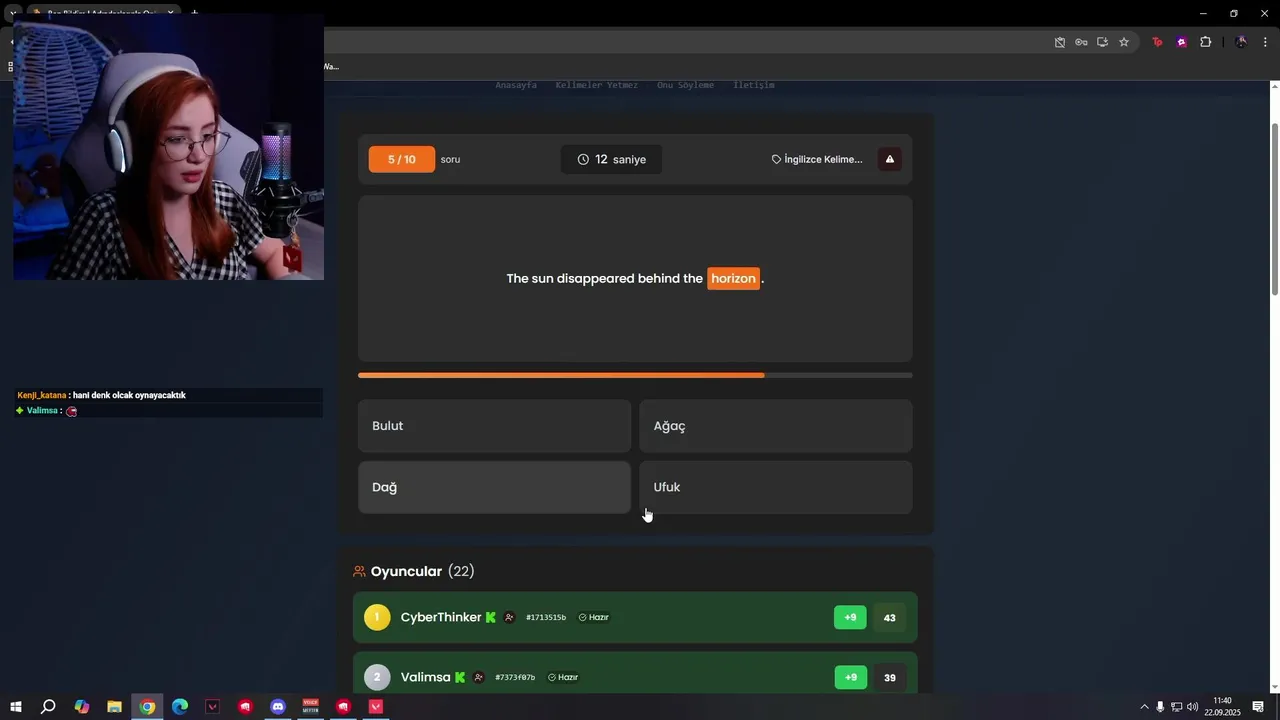Show hidden system tray icons
Screen dimensions: 1280x720
[1144, 707]
